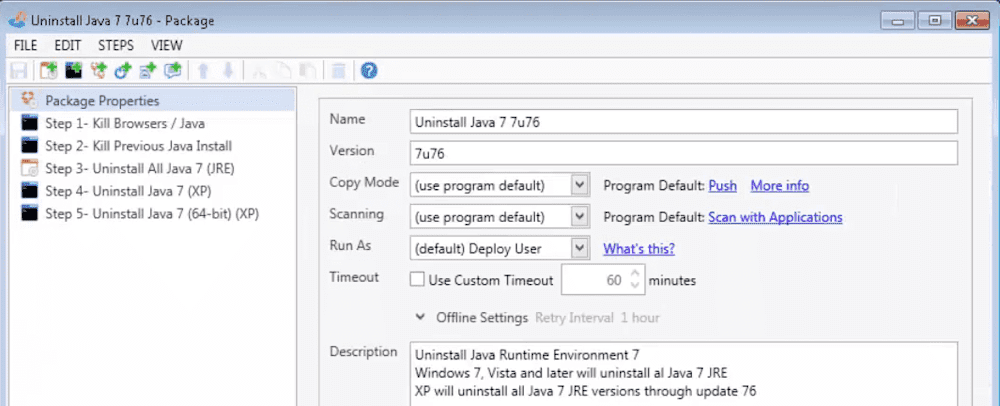
Task: Click the console icon beside Step 2
Action: pyautogui.click(x=29, y=146)
